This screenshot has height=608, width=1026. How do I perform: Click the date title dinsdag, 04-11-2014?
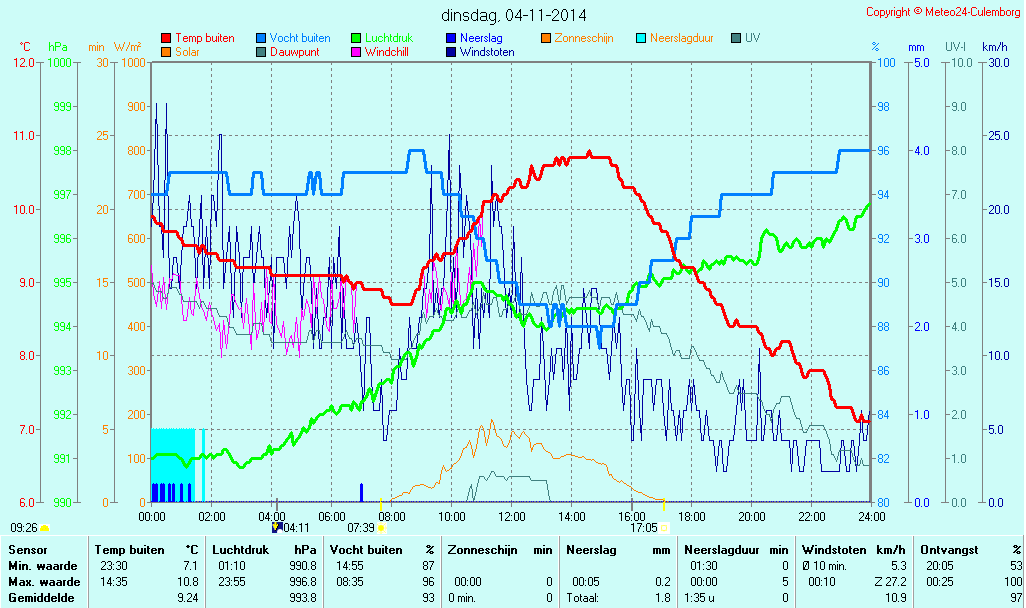pos(514,16)
